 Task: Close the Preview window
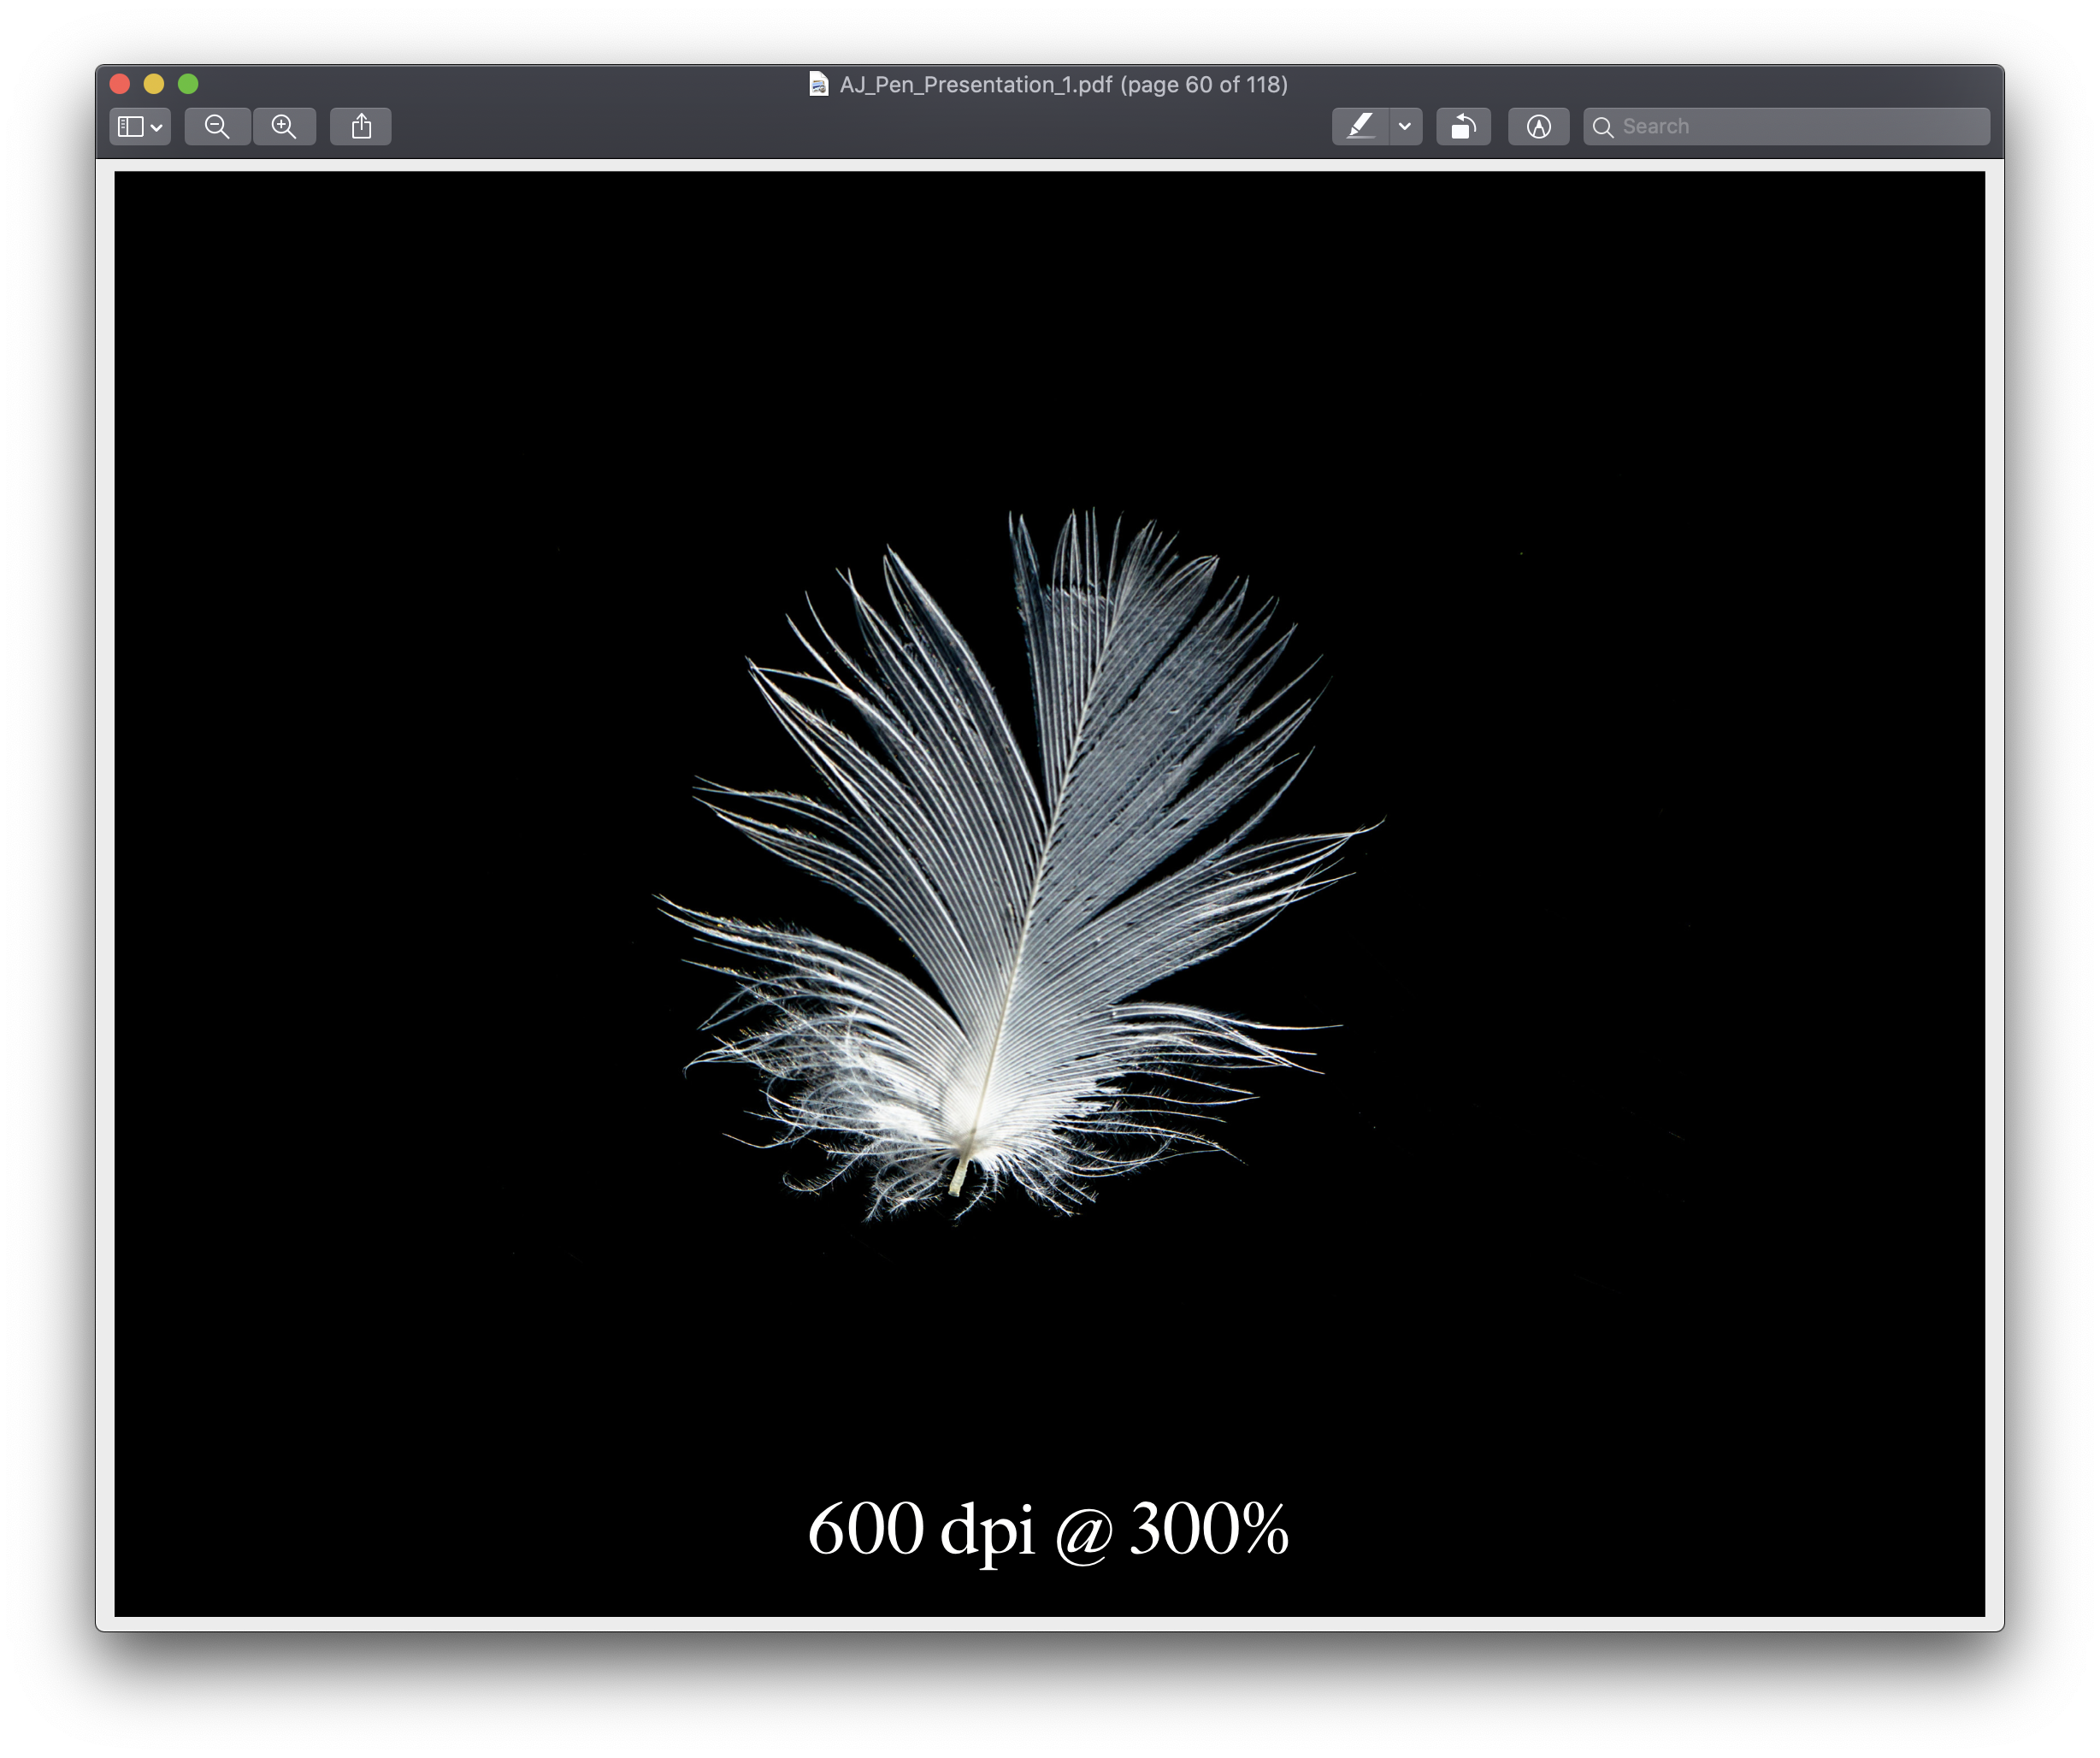click(120, 84)
